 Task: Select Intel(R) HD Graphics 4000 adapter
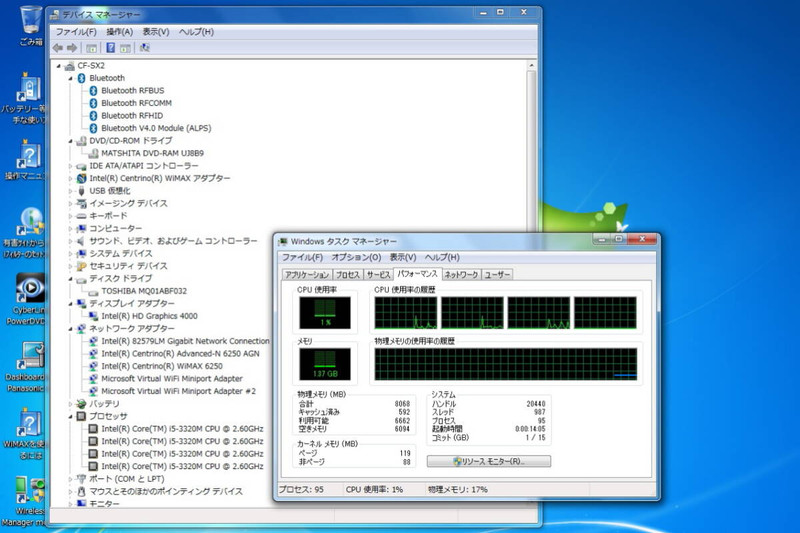(x=149, y=316)
